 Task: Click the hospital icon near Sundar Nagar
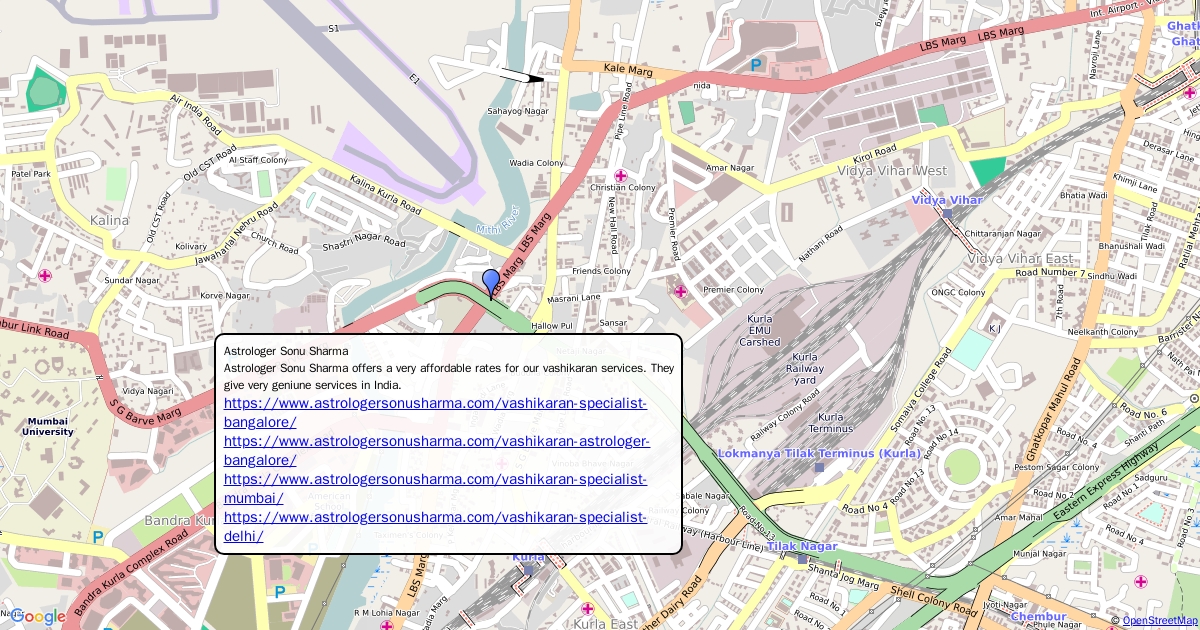(44, 275)
